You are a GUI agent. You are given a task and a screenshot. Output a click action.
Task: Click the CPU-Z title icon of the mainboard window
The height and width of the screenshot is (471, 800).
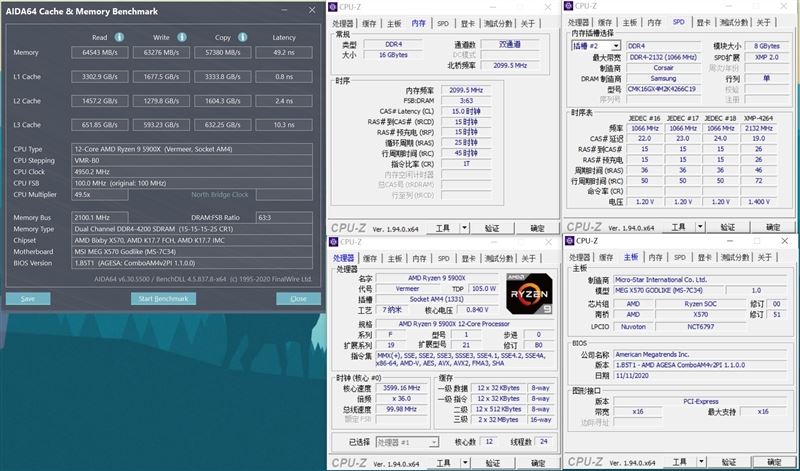click(569, 240)
